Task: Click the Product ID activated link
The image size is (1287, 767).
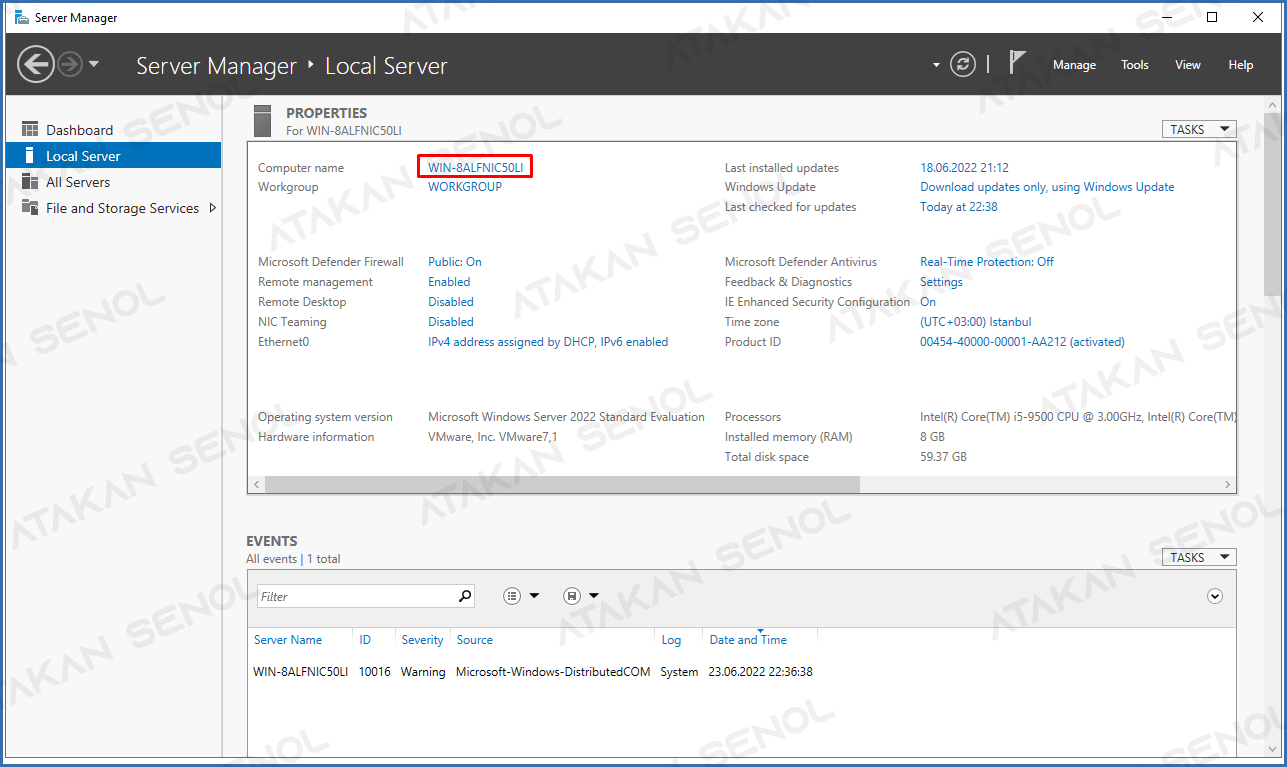Action: click(1022, 342)
